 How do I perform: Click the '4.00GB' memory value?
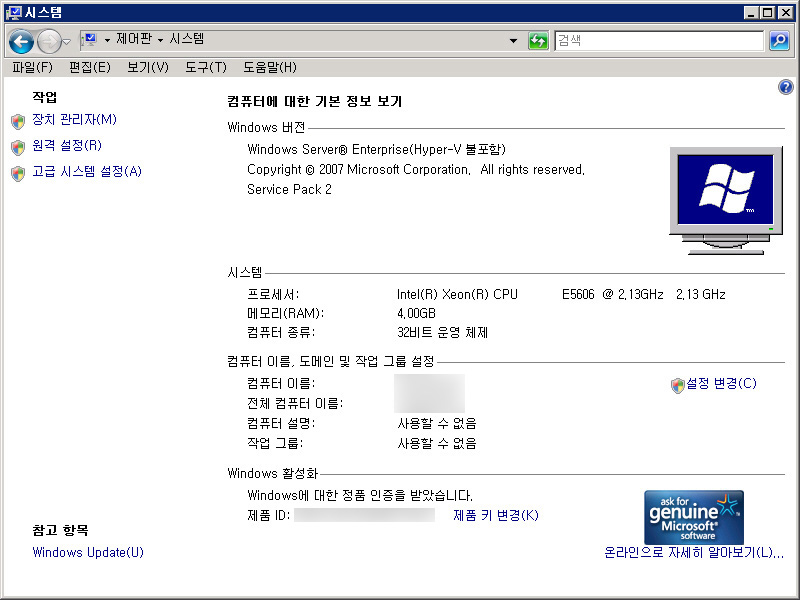(416, 313)
